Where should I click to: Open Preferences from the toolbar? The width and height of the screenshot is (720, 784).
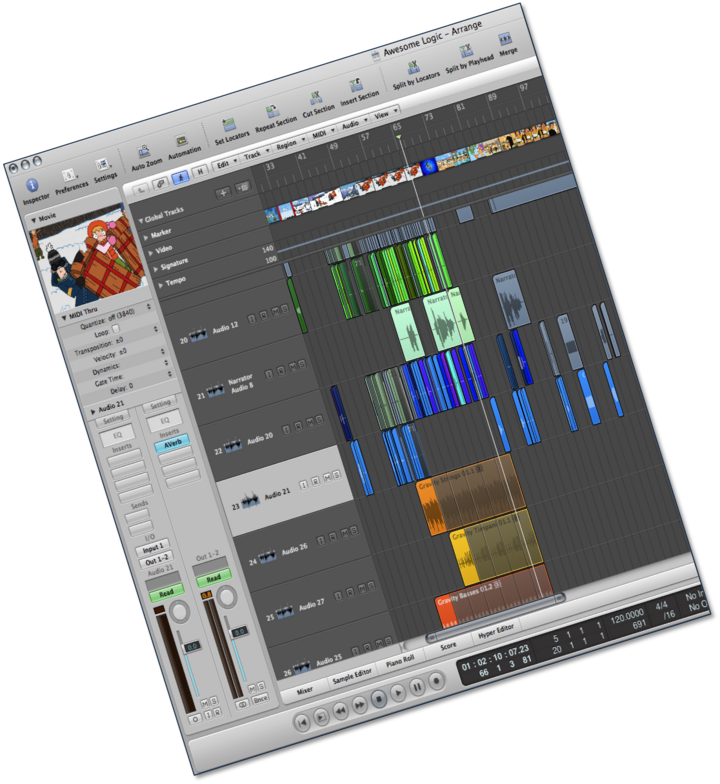tap(67, 175)
